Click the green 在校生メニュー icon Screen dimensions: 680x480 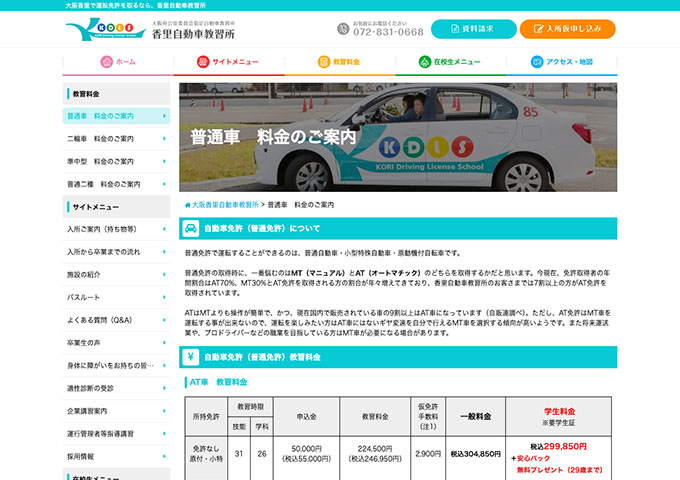tap(425, 62)
